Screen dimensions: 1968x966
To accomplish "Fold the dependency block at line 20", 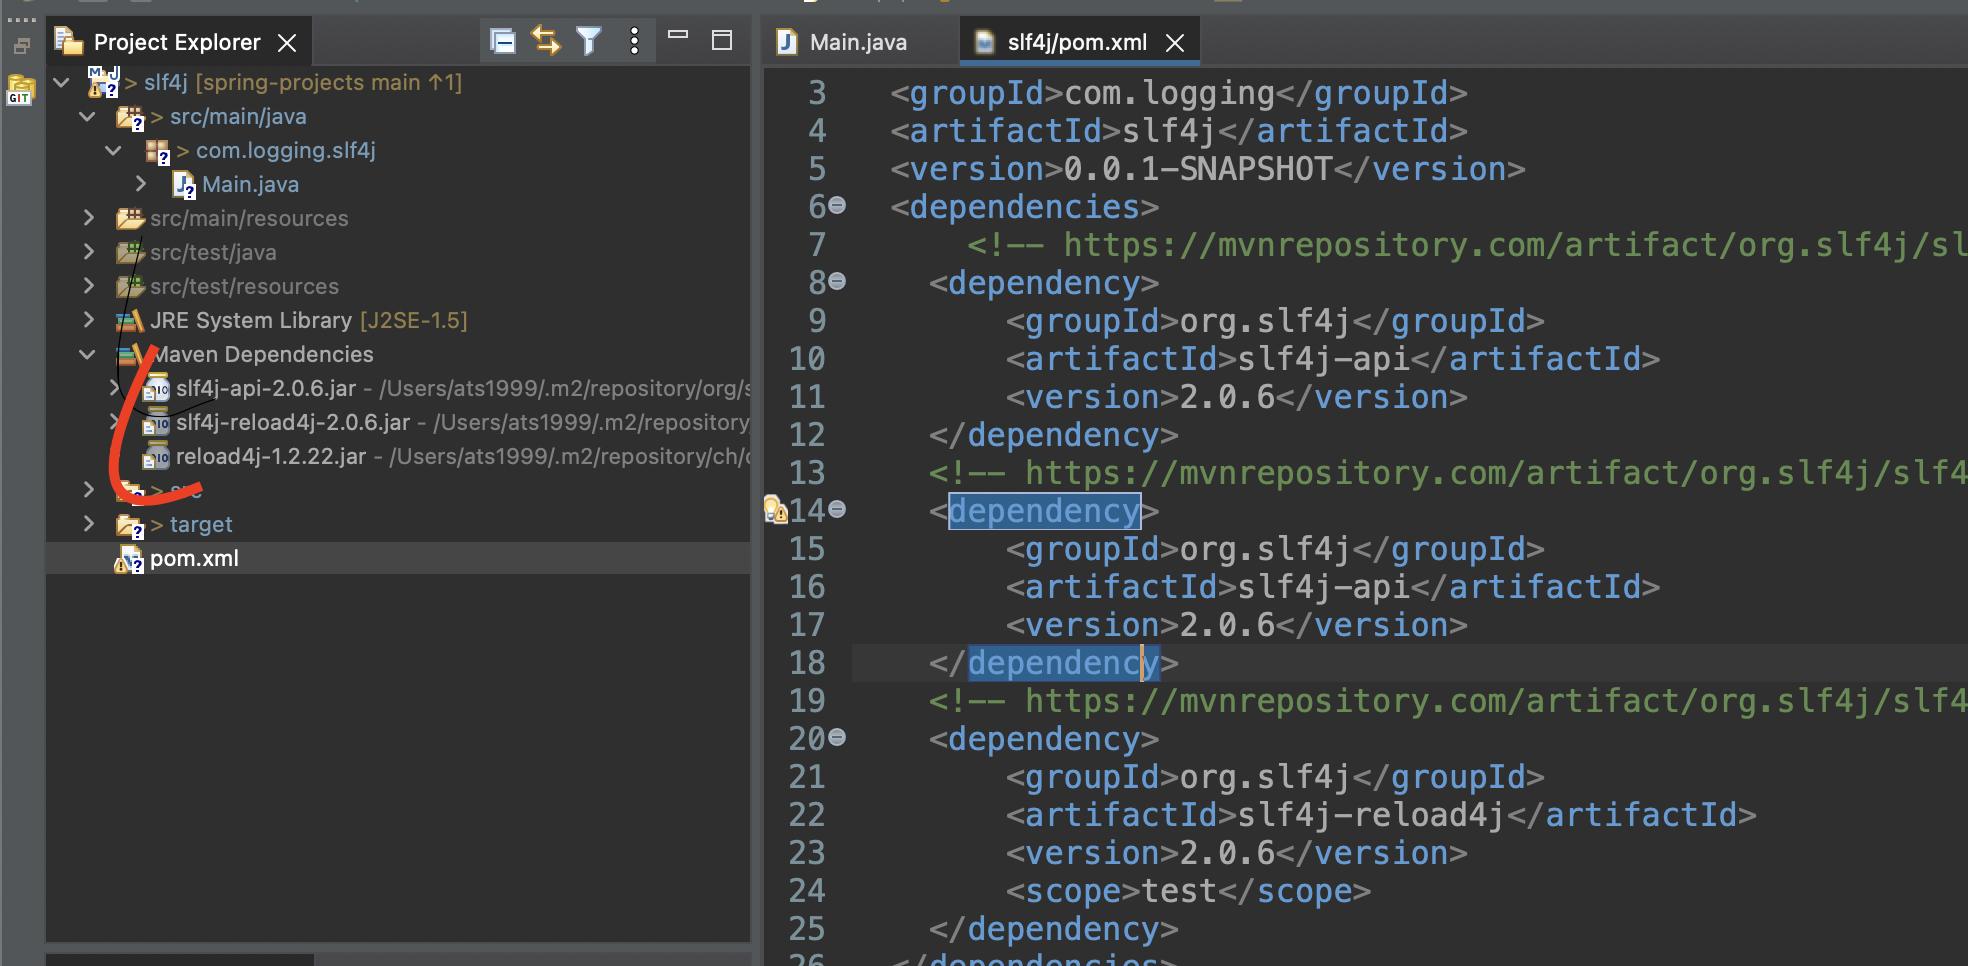I will pos(838,737).
